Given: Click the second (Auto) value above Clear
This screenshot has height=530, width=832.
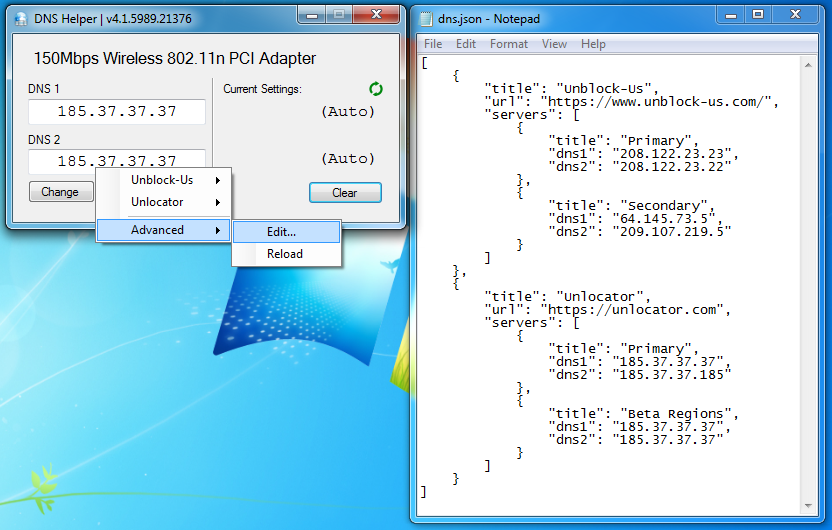Looking at the screenshot, I should tap(348, 159).
